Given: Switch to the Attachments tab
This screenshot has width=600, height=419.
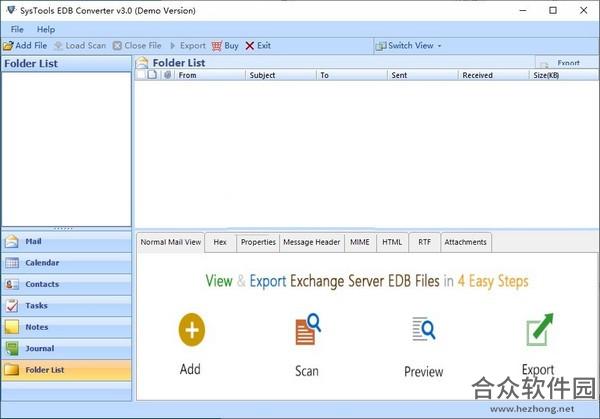Looking at the screenshot, I should 466,242.
